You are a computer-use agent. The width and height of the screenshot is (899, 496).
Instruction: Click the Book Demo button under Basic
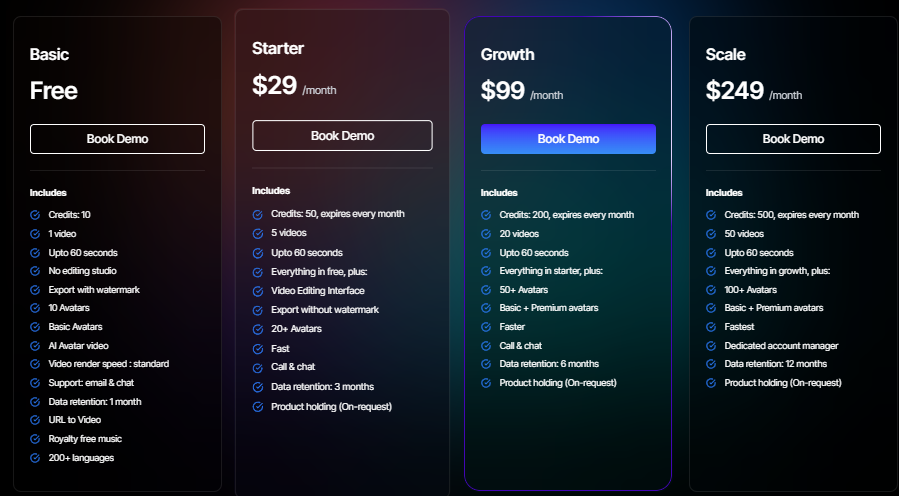117,139
